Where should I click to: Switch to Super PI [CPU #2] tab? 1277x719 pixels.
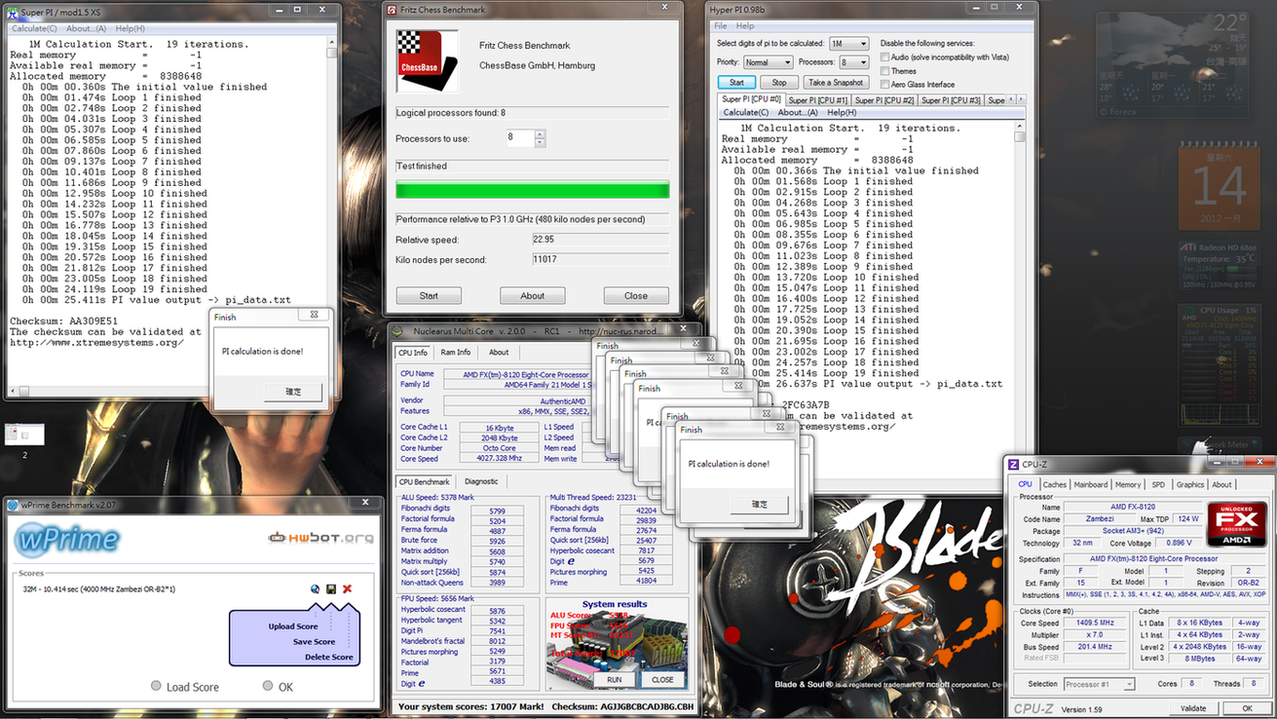coord(884,100)
